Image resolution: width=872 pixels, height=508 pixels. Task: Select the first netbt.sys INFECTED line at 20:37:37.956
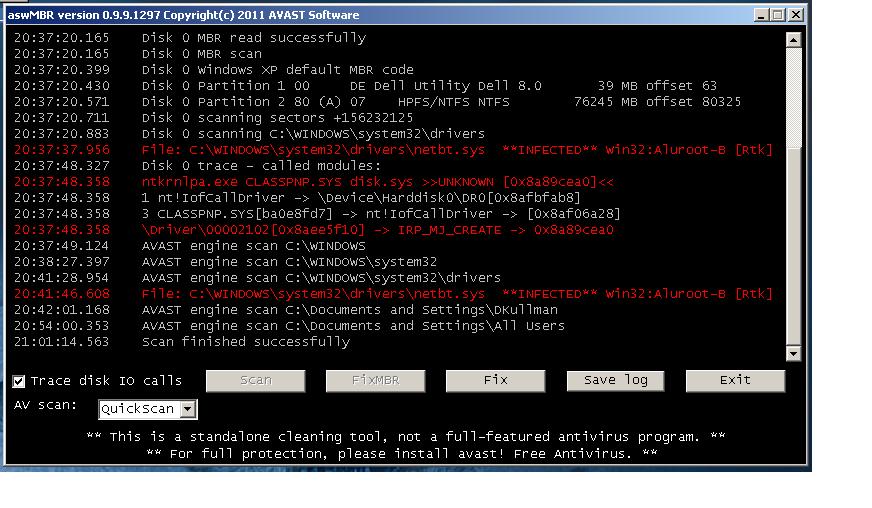(x=393, y=150)
